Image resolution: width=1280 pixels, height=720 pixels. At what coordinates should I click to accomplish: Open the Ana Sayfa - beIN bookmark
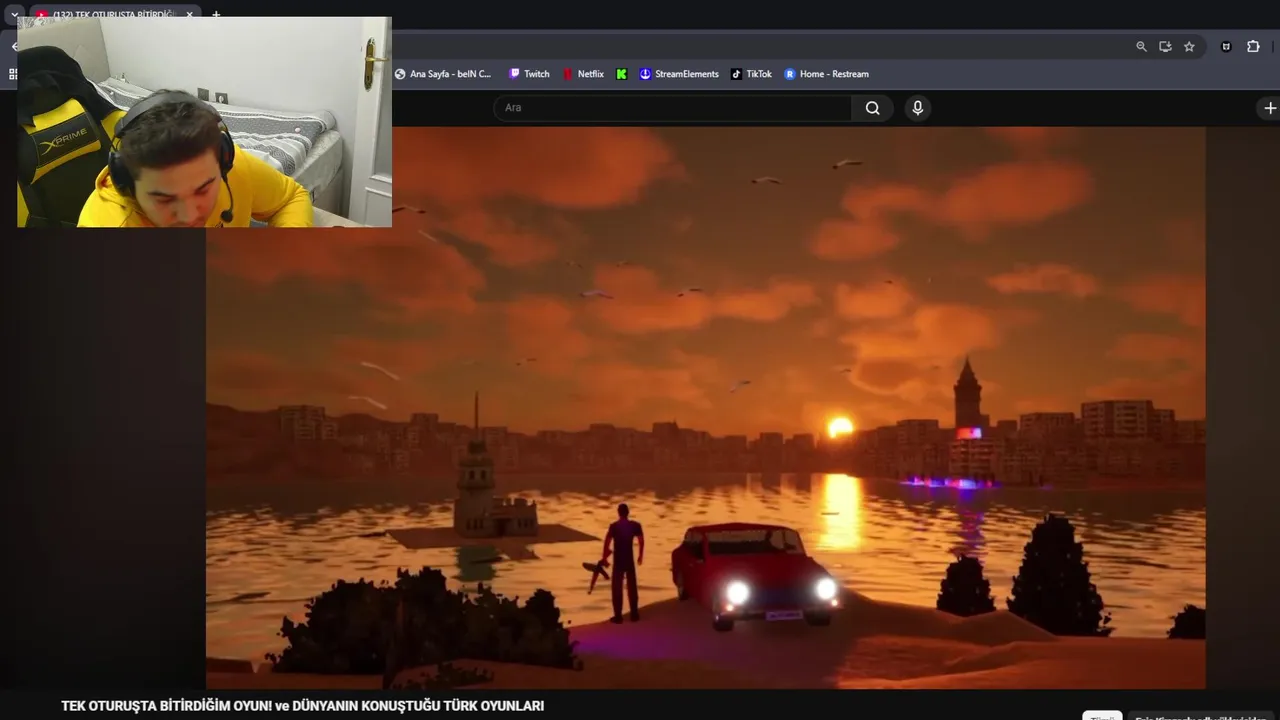pos(443,74)
